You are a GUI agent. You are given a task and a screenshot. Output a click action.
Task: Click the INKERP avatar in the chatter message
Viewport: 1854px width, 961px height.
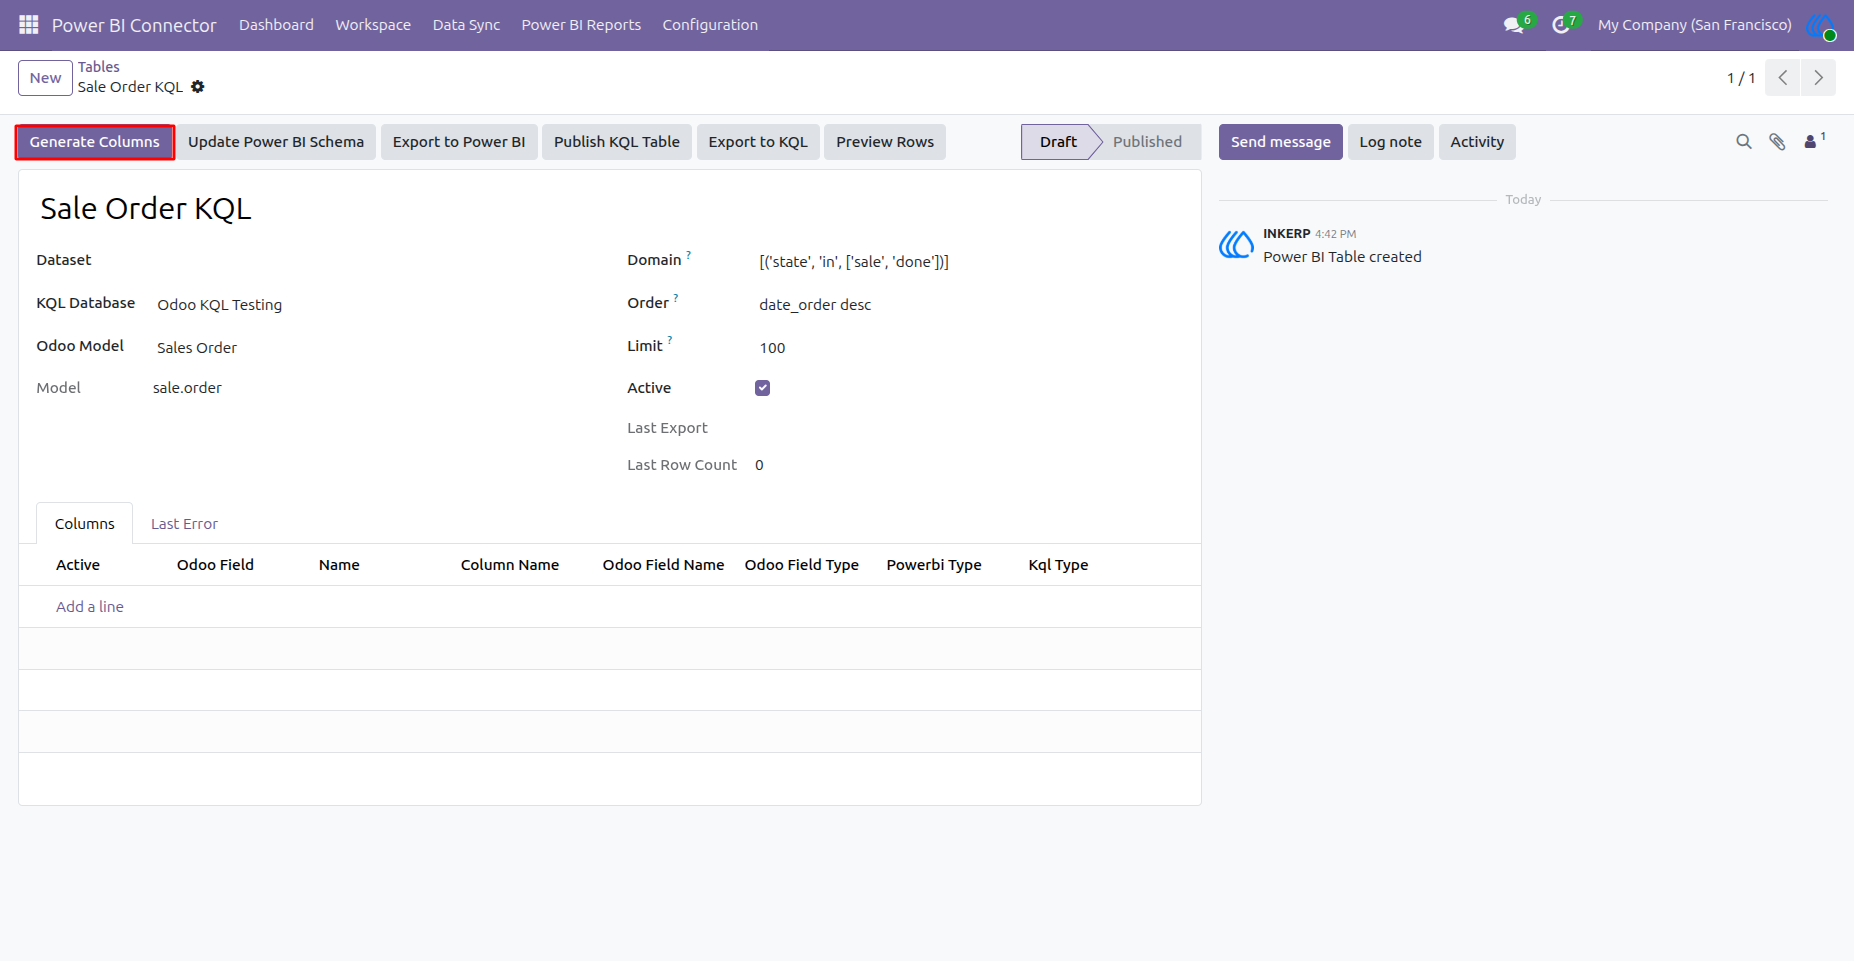click(x=1236, y=244)
